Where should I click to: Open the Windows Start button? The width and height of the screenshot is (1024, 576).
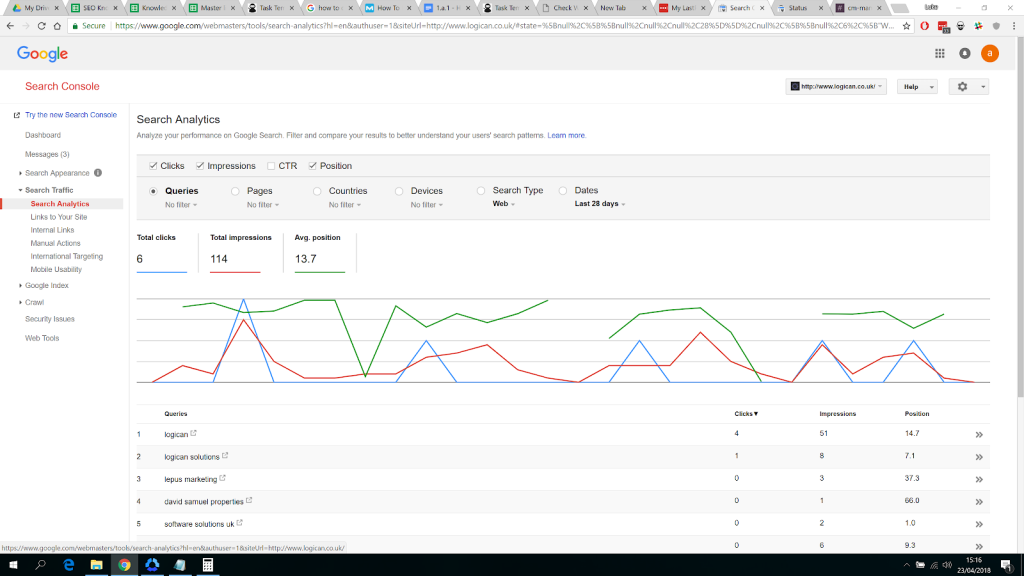click(x=12, y=565)
